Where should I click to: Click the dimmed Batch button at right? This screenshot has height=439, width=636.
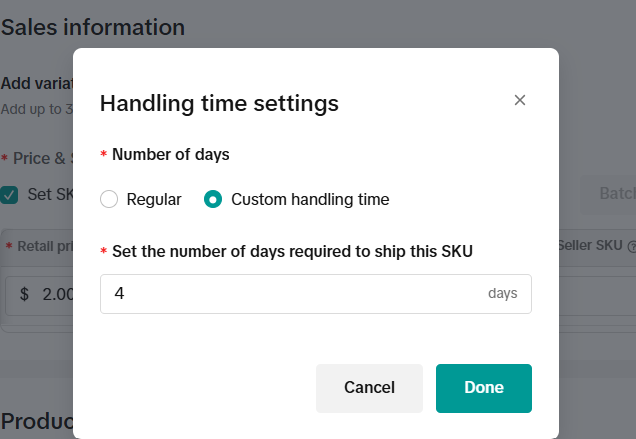611,193
